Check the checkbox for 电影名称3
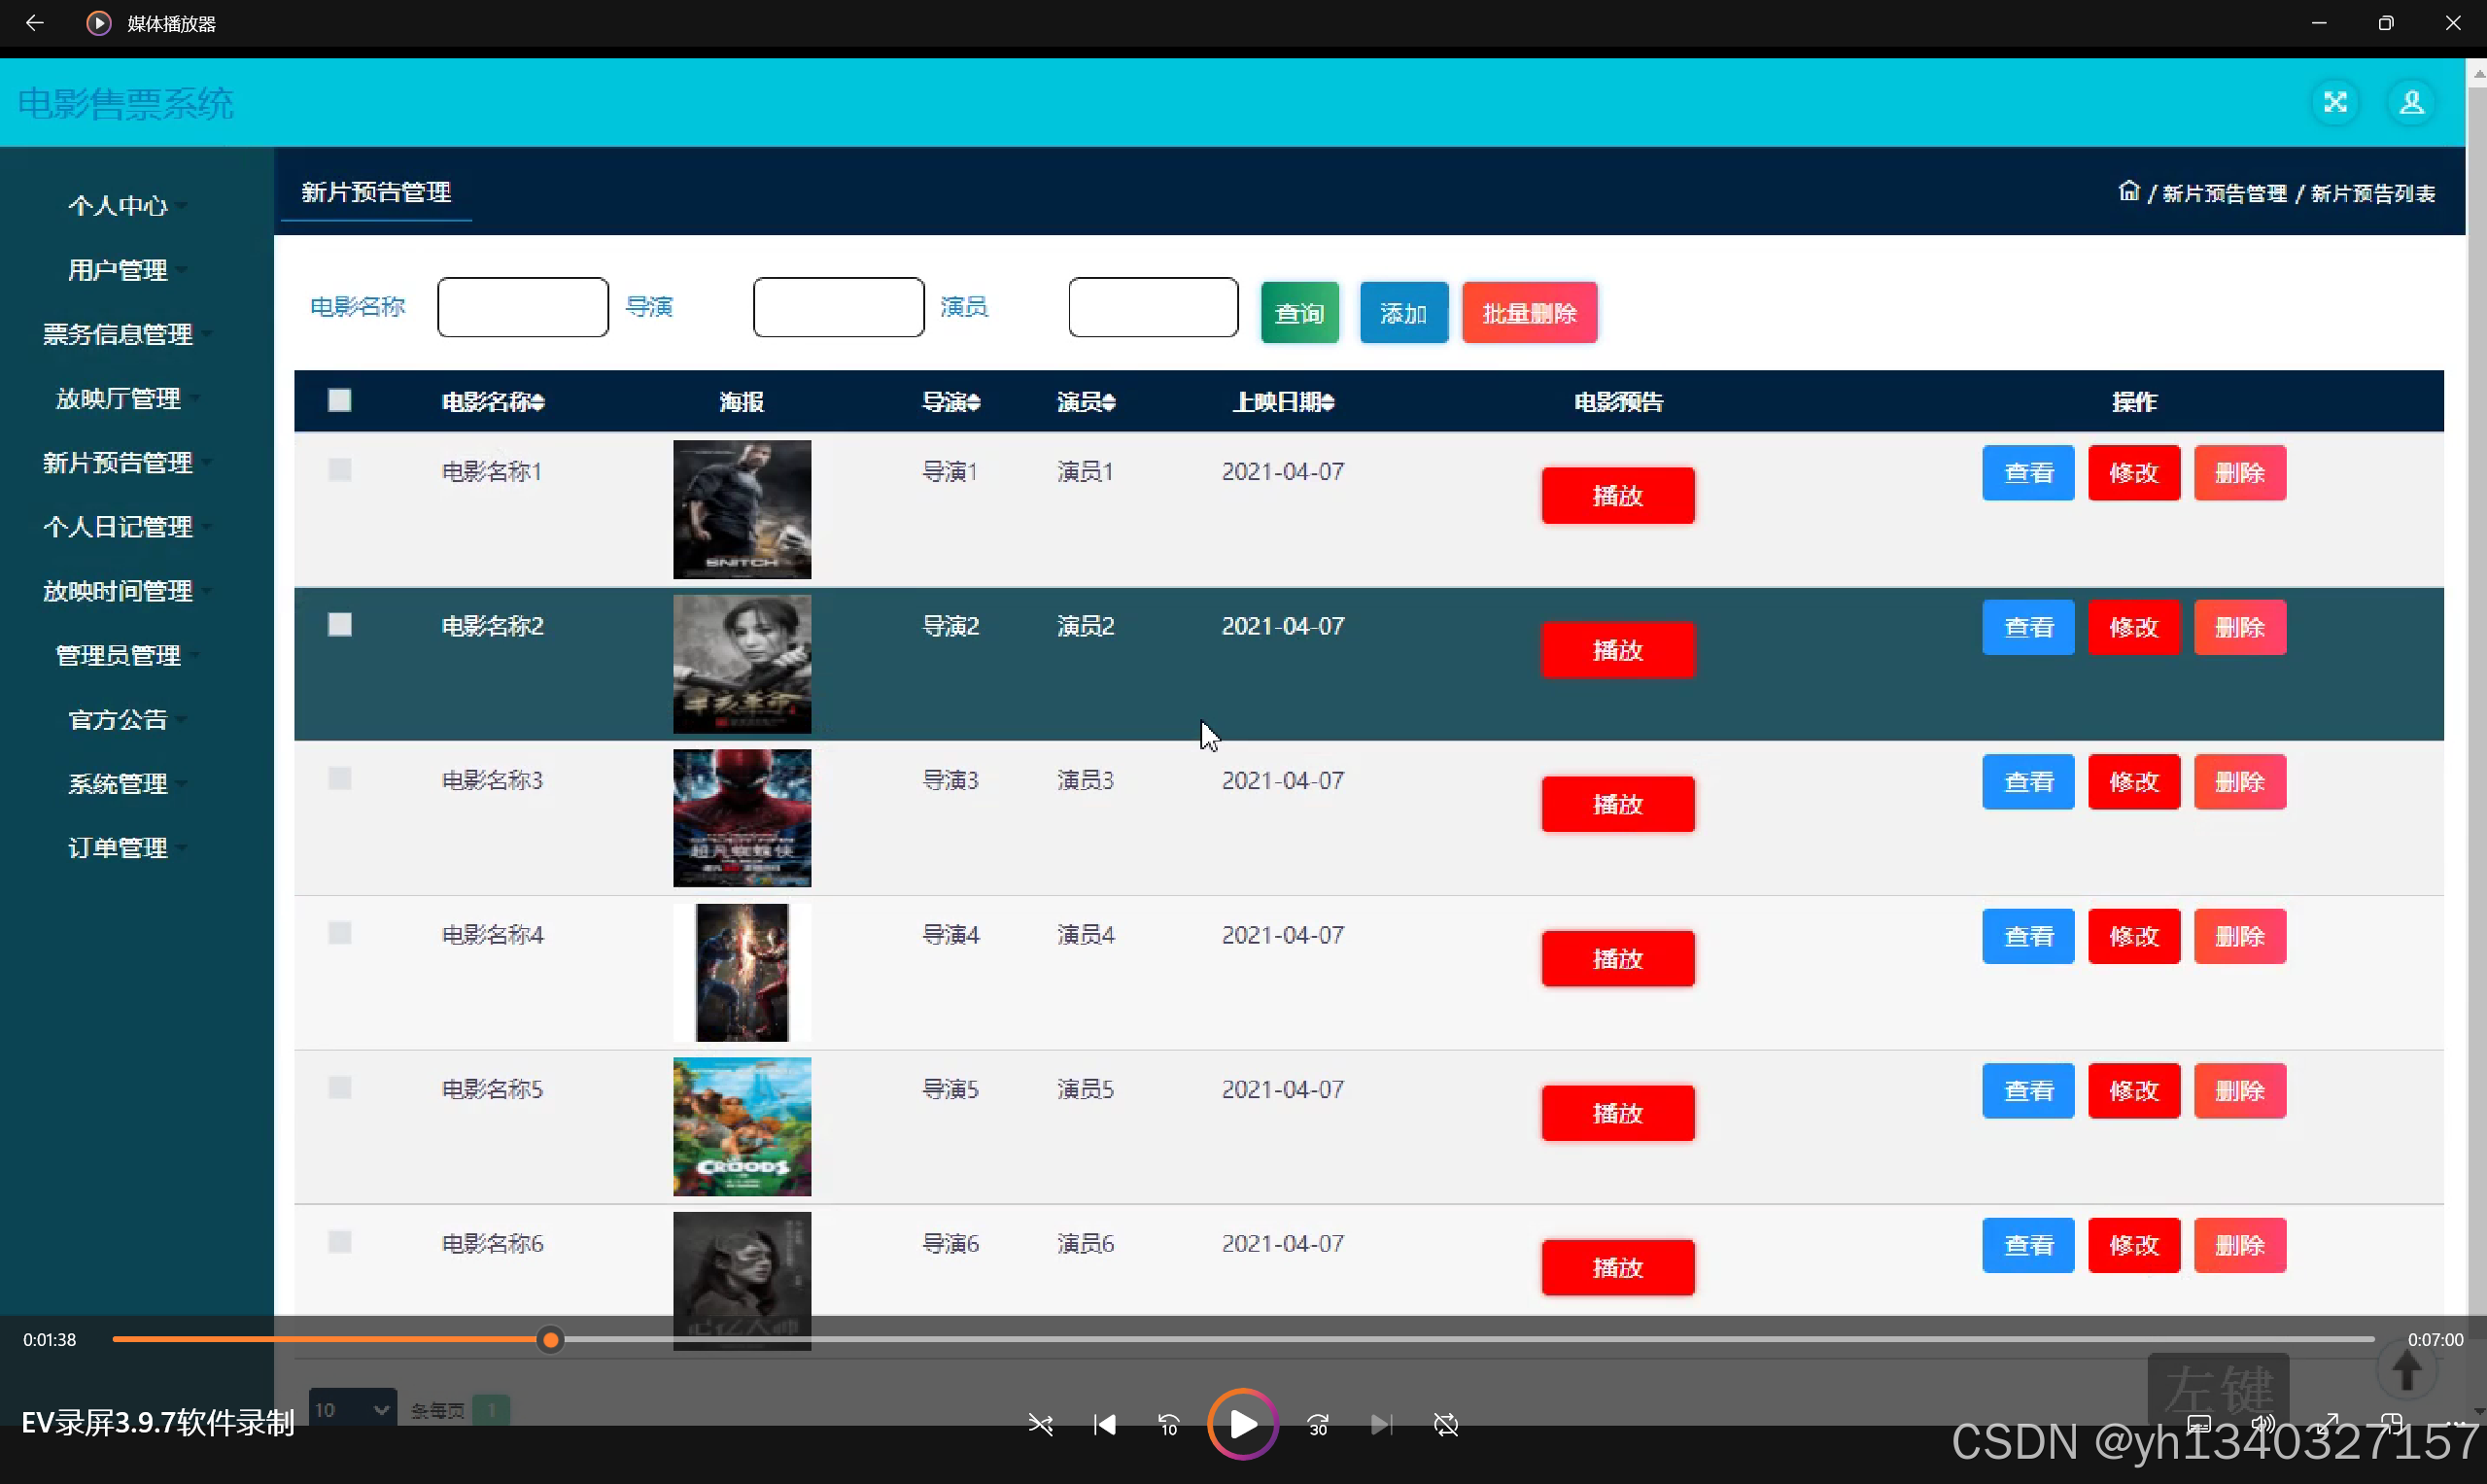 pos(339,779)
